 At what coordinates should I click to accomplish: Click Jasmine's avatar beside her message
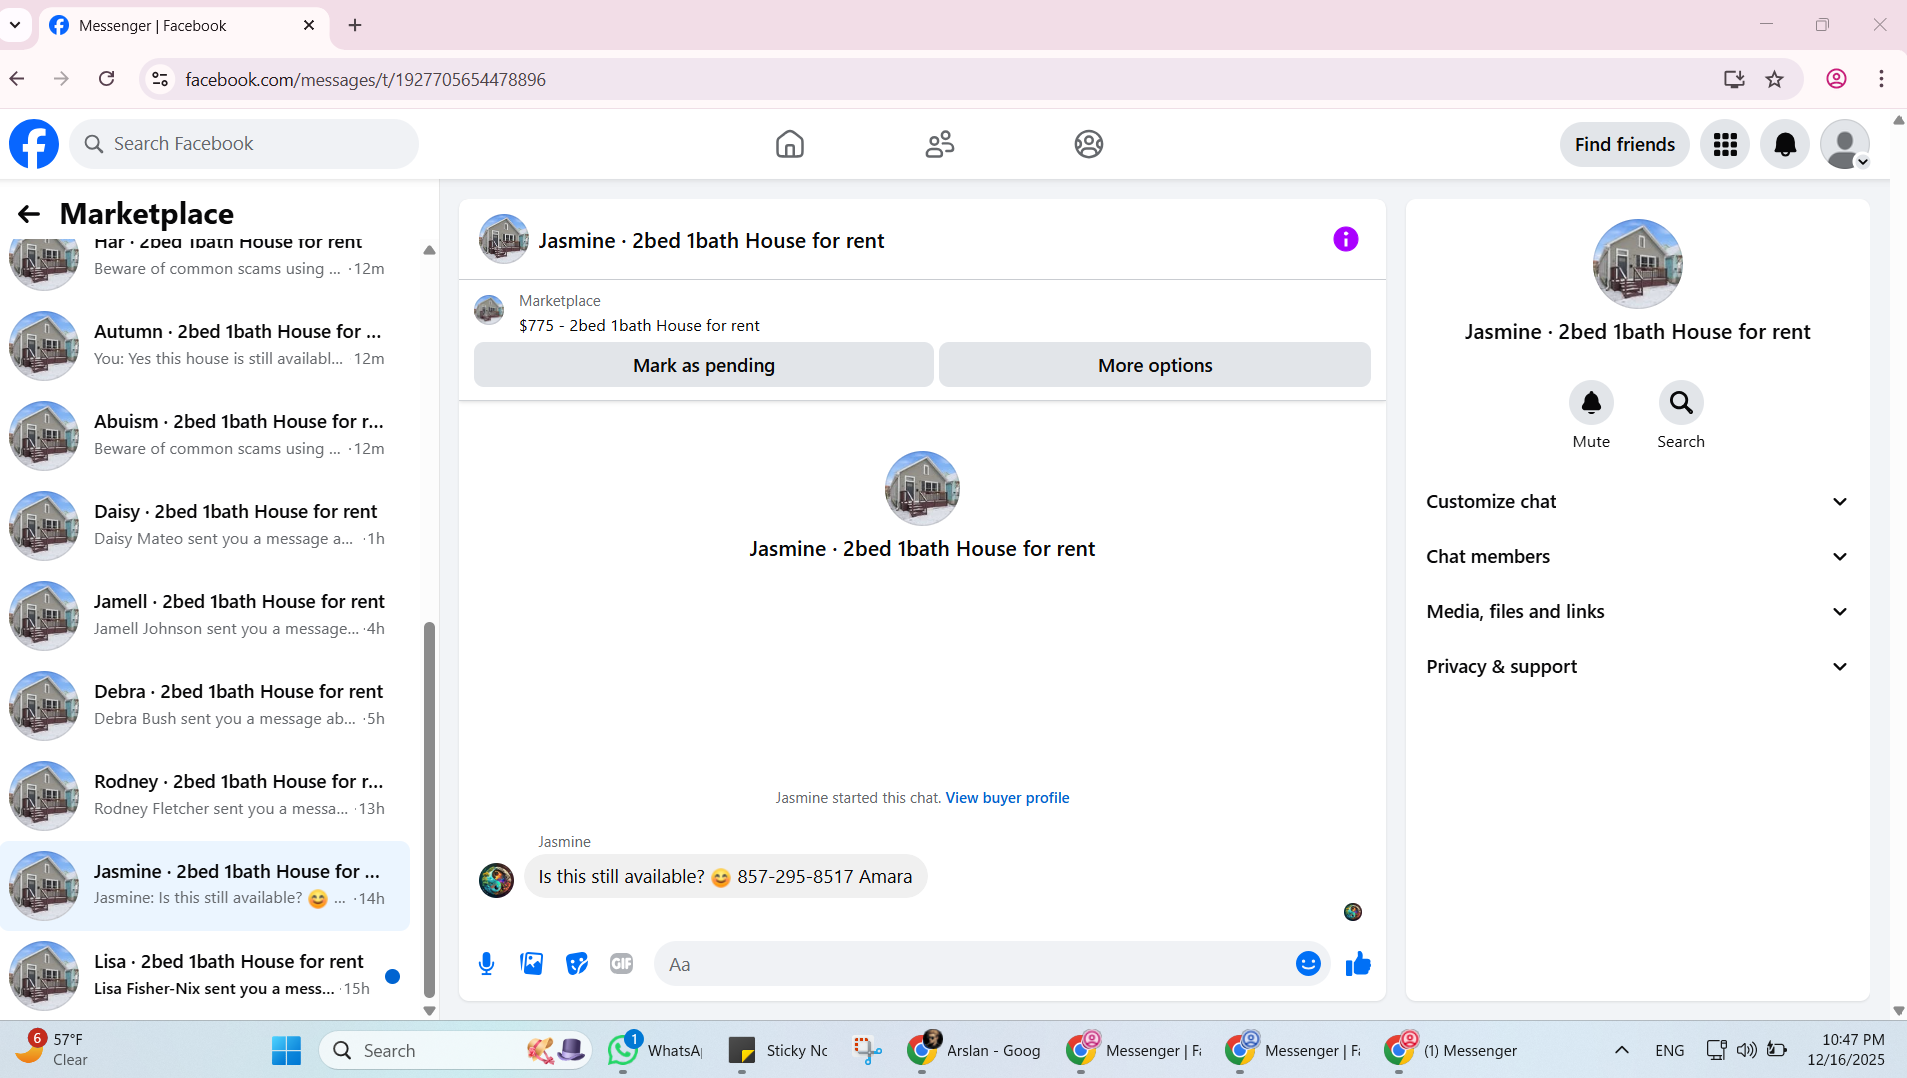pyautogui.click(x=496, y=880)
